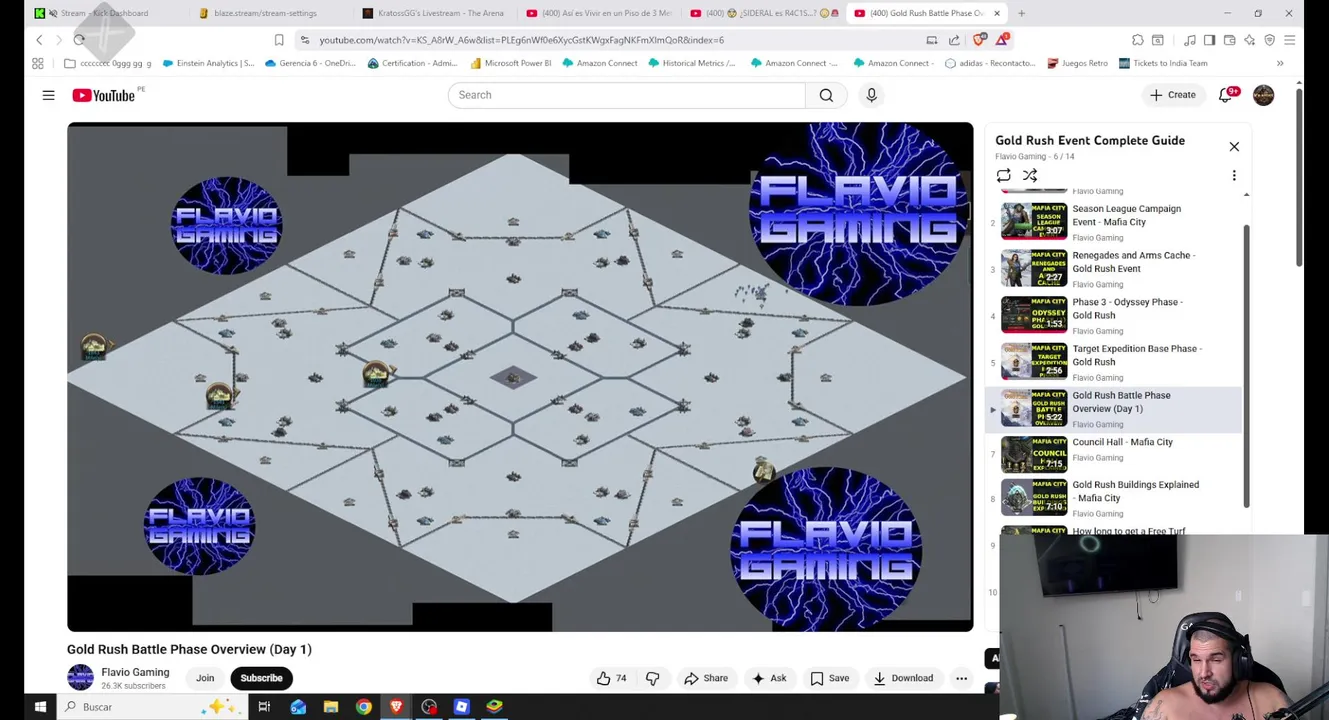Open the Historical Metrics bookmark

(x=691, y=63)
